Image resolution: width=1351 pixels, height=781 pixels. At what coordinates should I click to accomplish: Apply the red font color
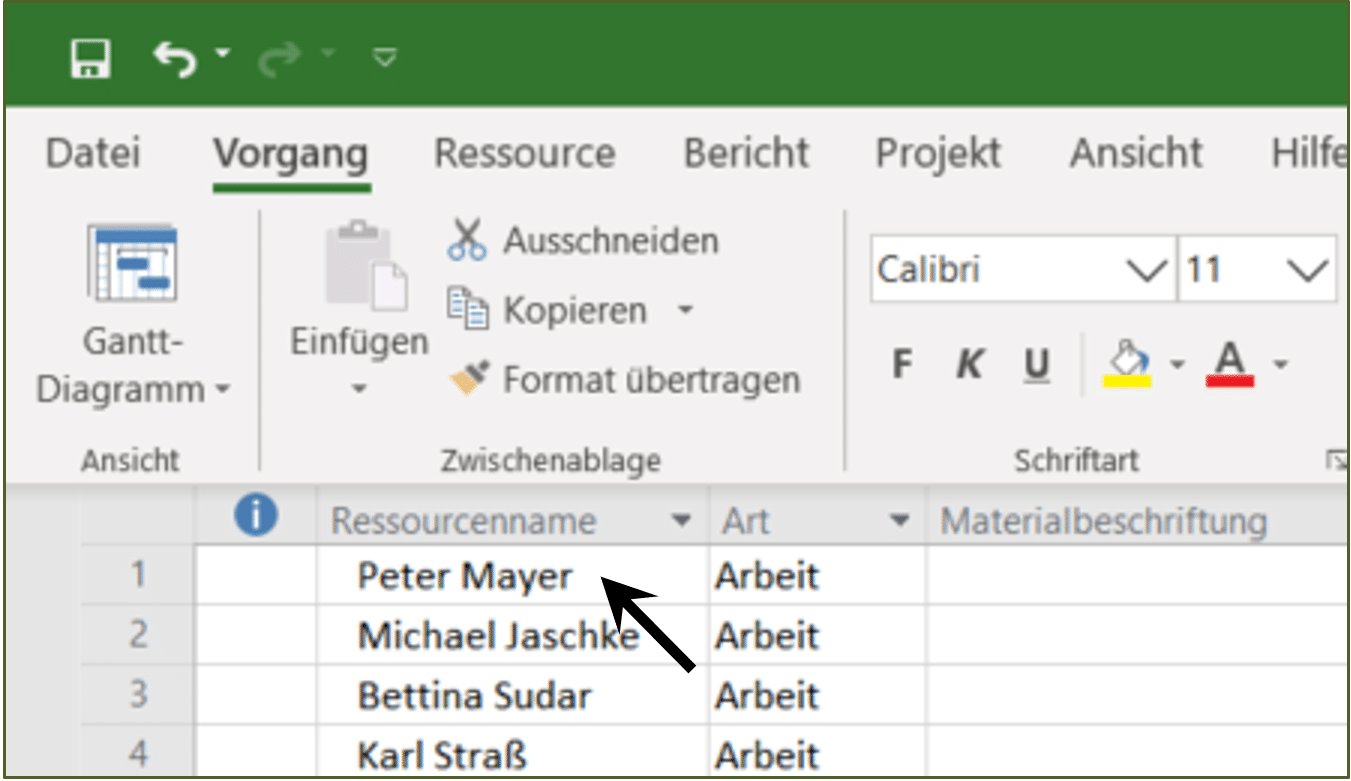[x=1230, y=365]
